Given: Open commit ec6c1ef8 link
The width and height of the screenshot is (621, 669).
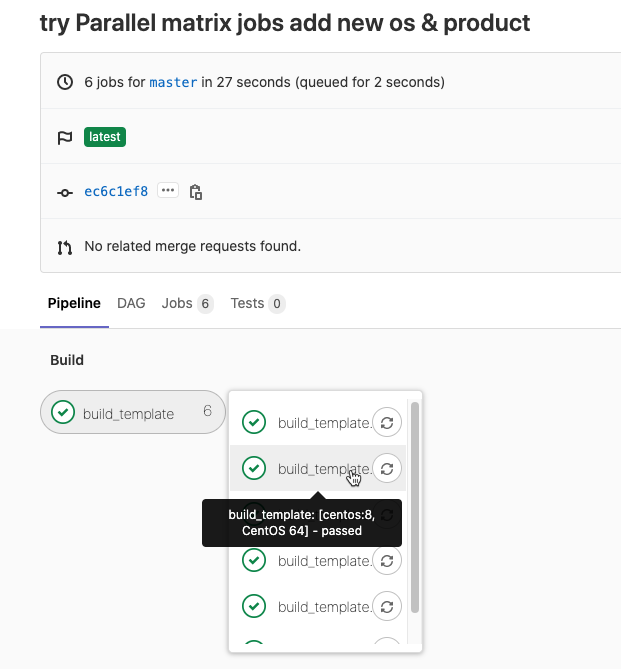Looking at the screenshot, I should [x=116, y=191].
